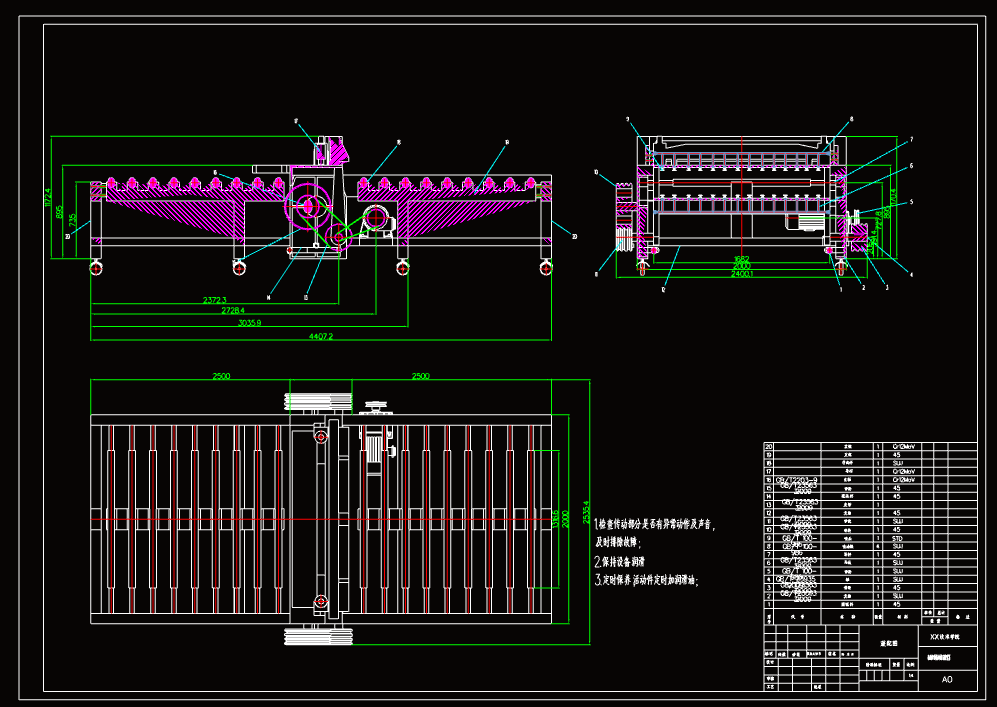Click quantity 4 in parts list row 8
Screen dimensions: 997x707
[878, 546]
